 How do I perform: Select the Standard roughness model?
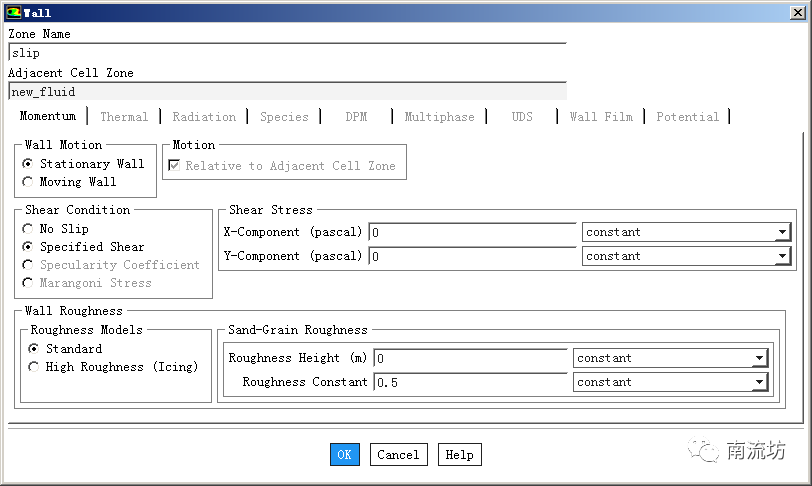[34, 349]
